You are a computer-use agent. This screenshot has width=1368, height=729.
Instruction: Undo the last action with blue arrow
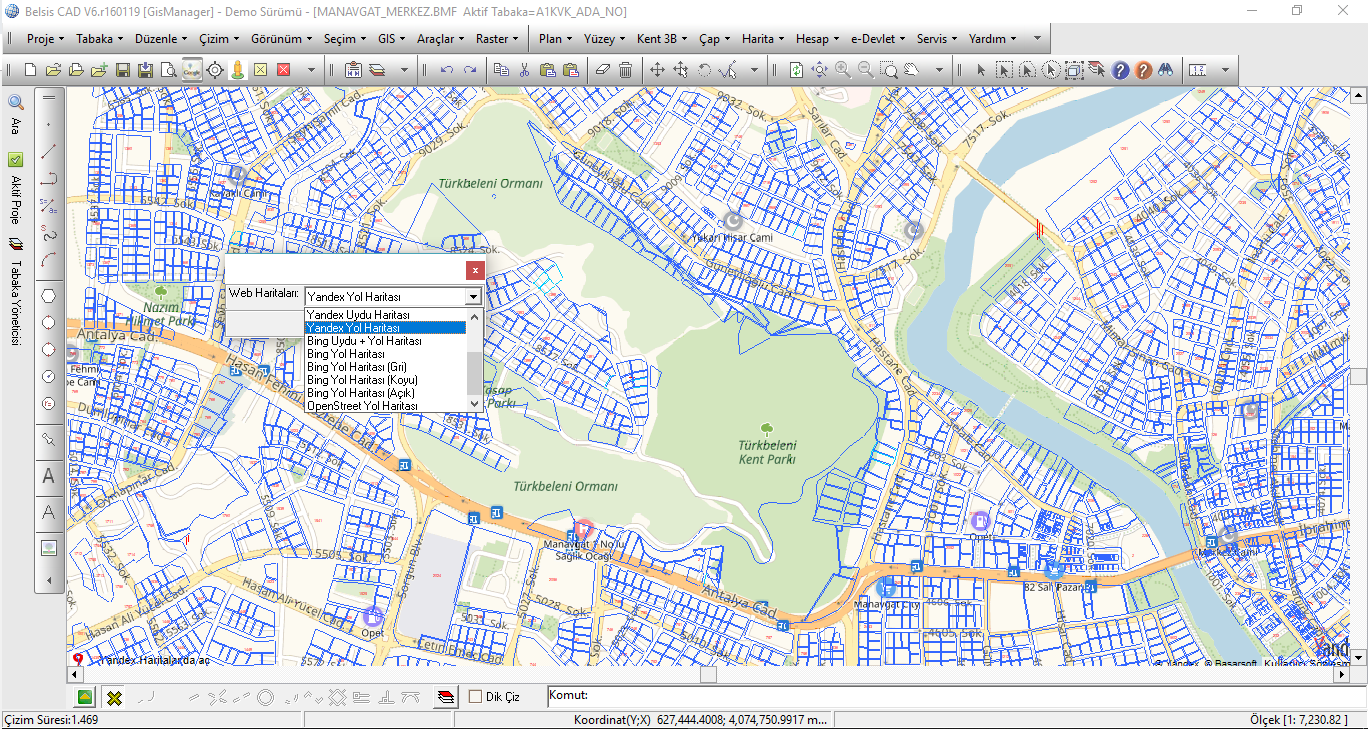pyautogui.click(x=446, y=70)
